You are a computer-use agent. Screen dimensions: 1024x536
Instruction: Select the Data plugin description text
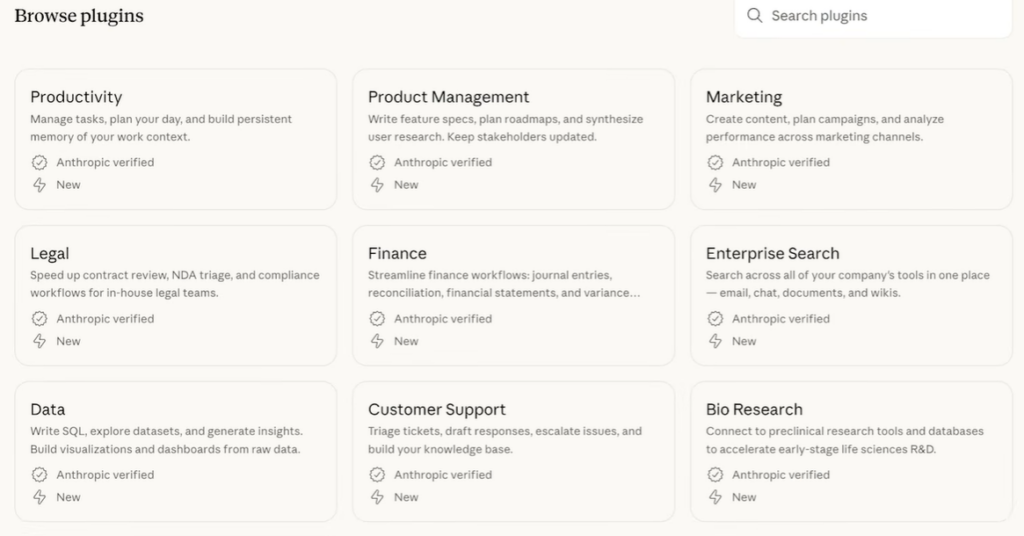pyautogui.click(x=166, y=440)
